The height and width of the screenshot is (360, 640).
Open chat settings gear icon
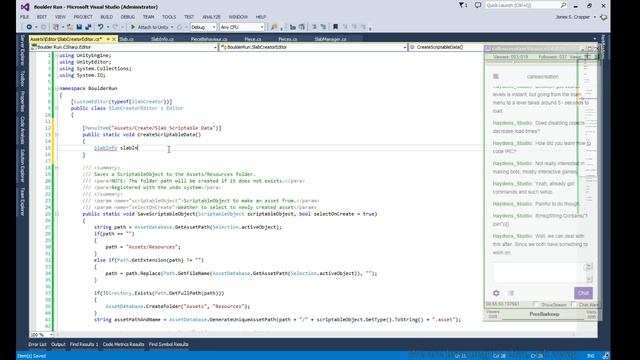click(x=496, y=293)
